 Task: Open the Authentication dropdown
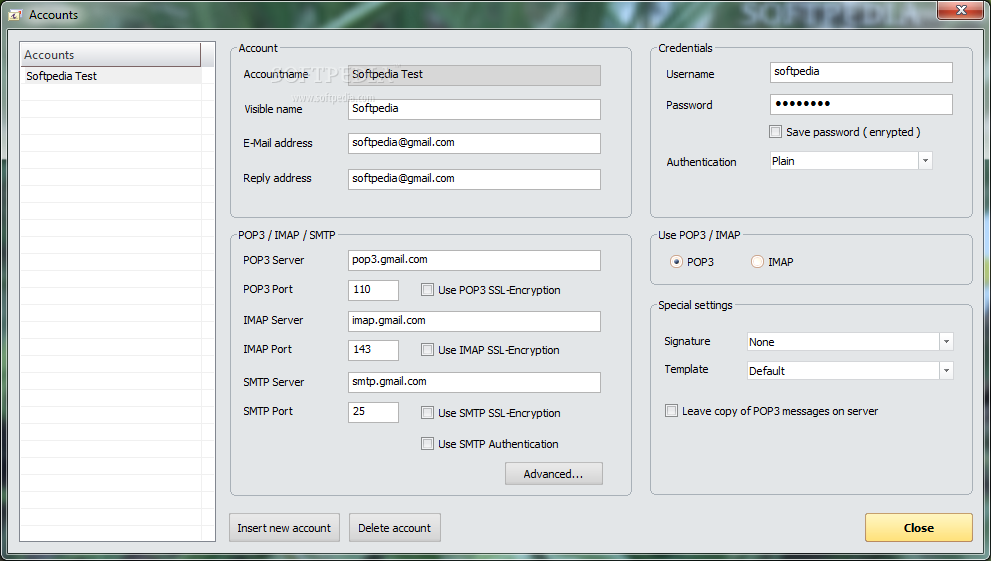925,161
